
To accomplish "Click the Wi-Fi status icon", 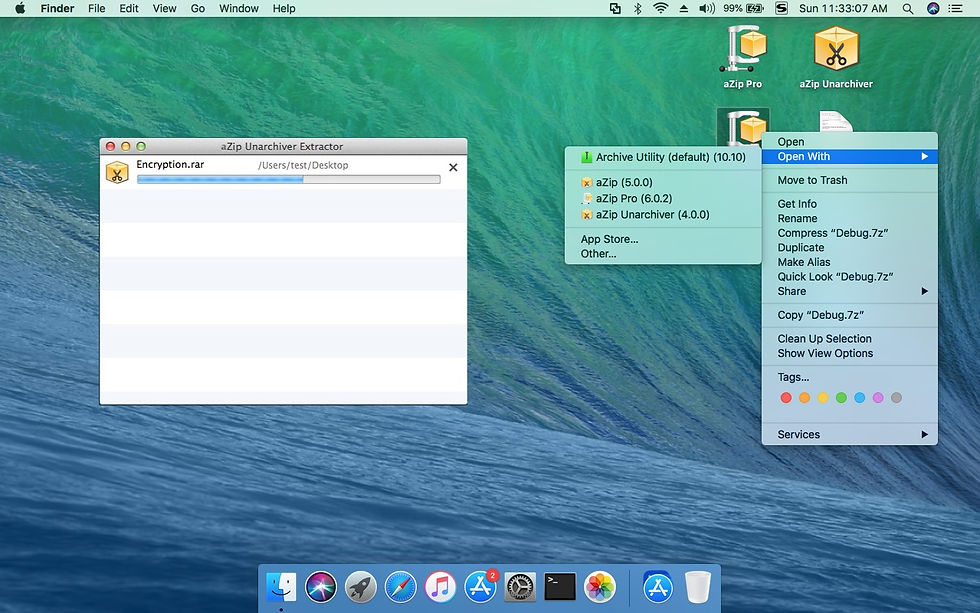I will point(660,8).
